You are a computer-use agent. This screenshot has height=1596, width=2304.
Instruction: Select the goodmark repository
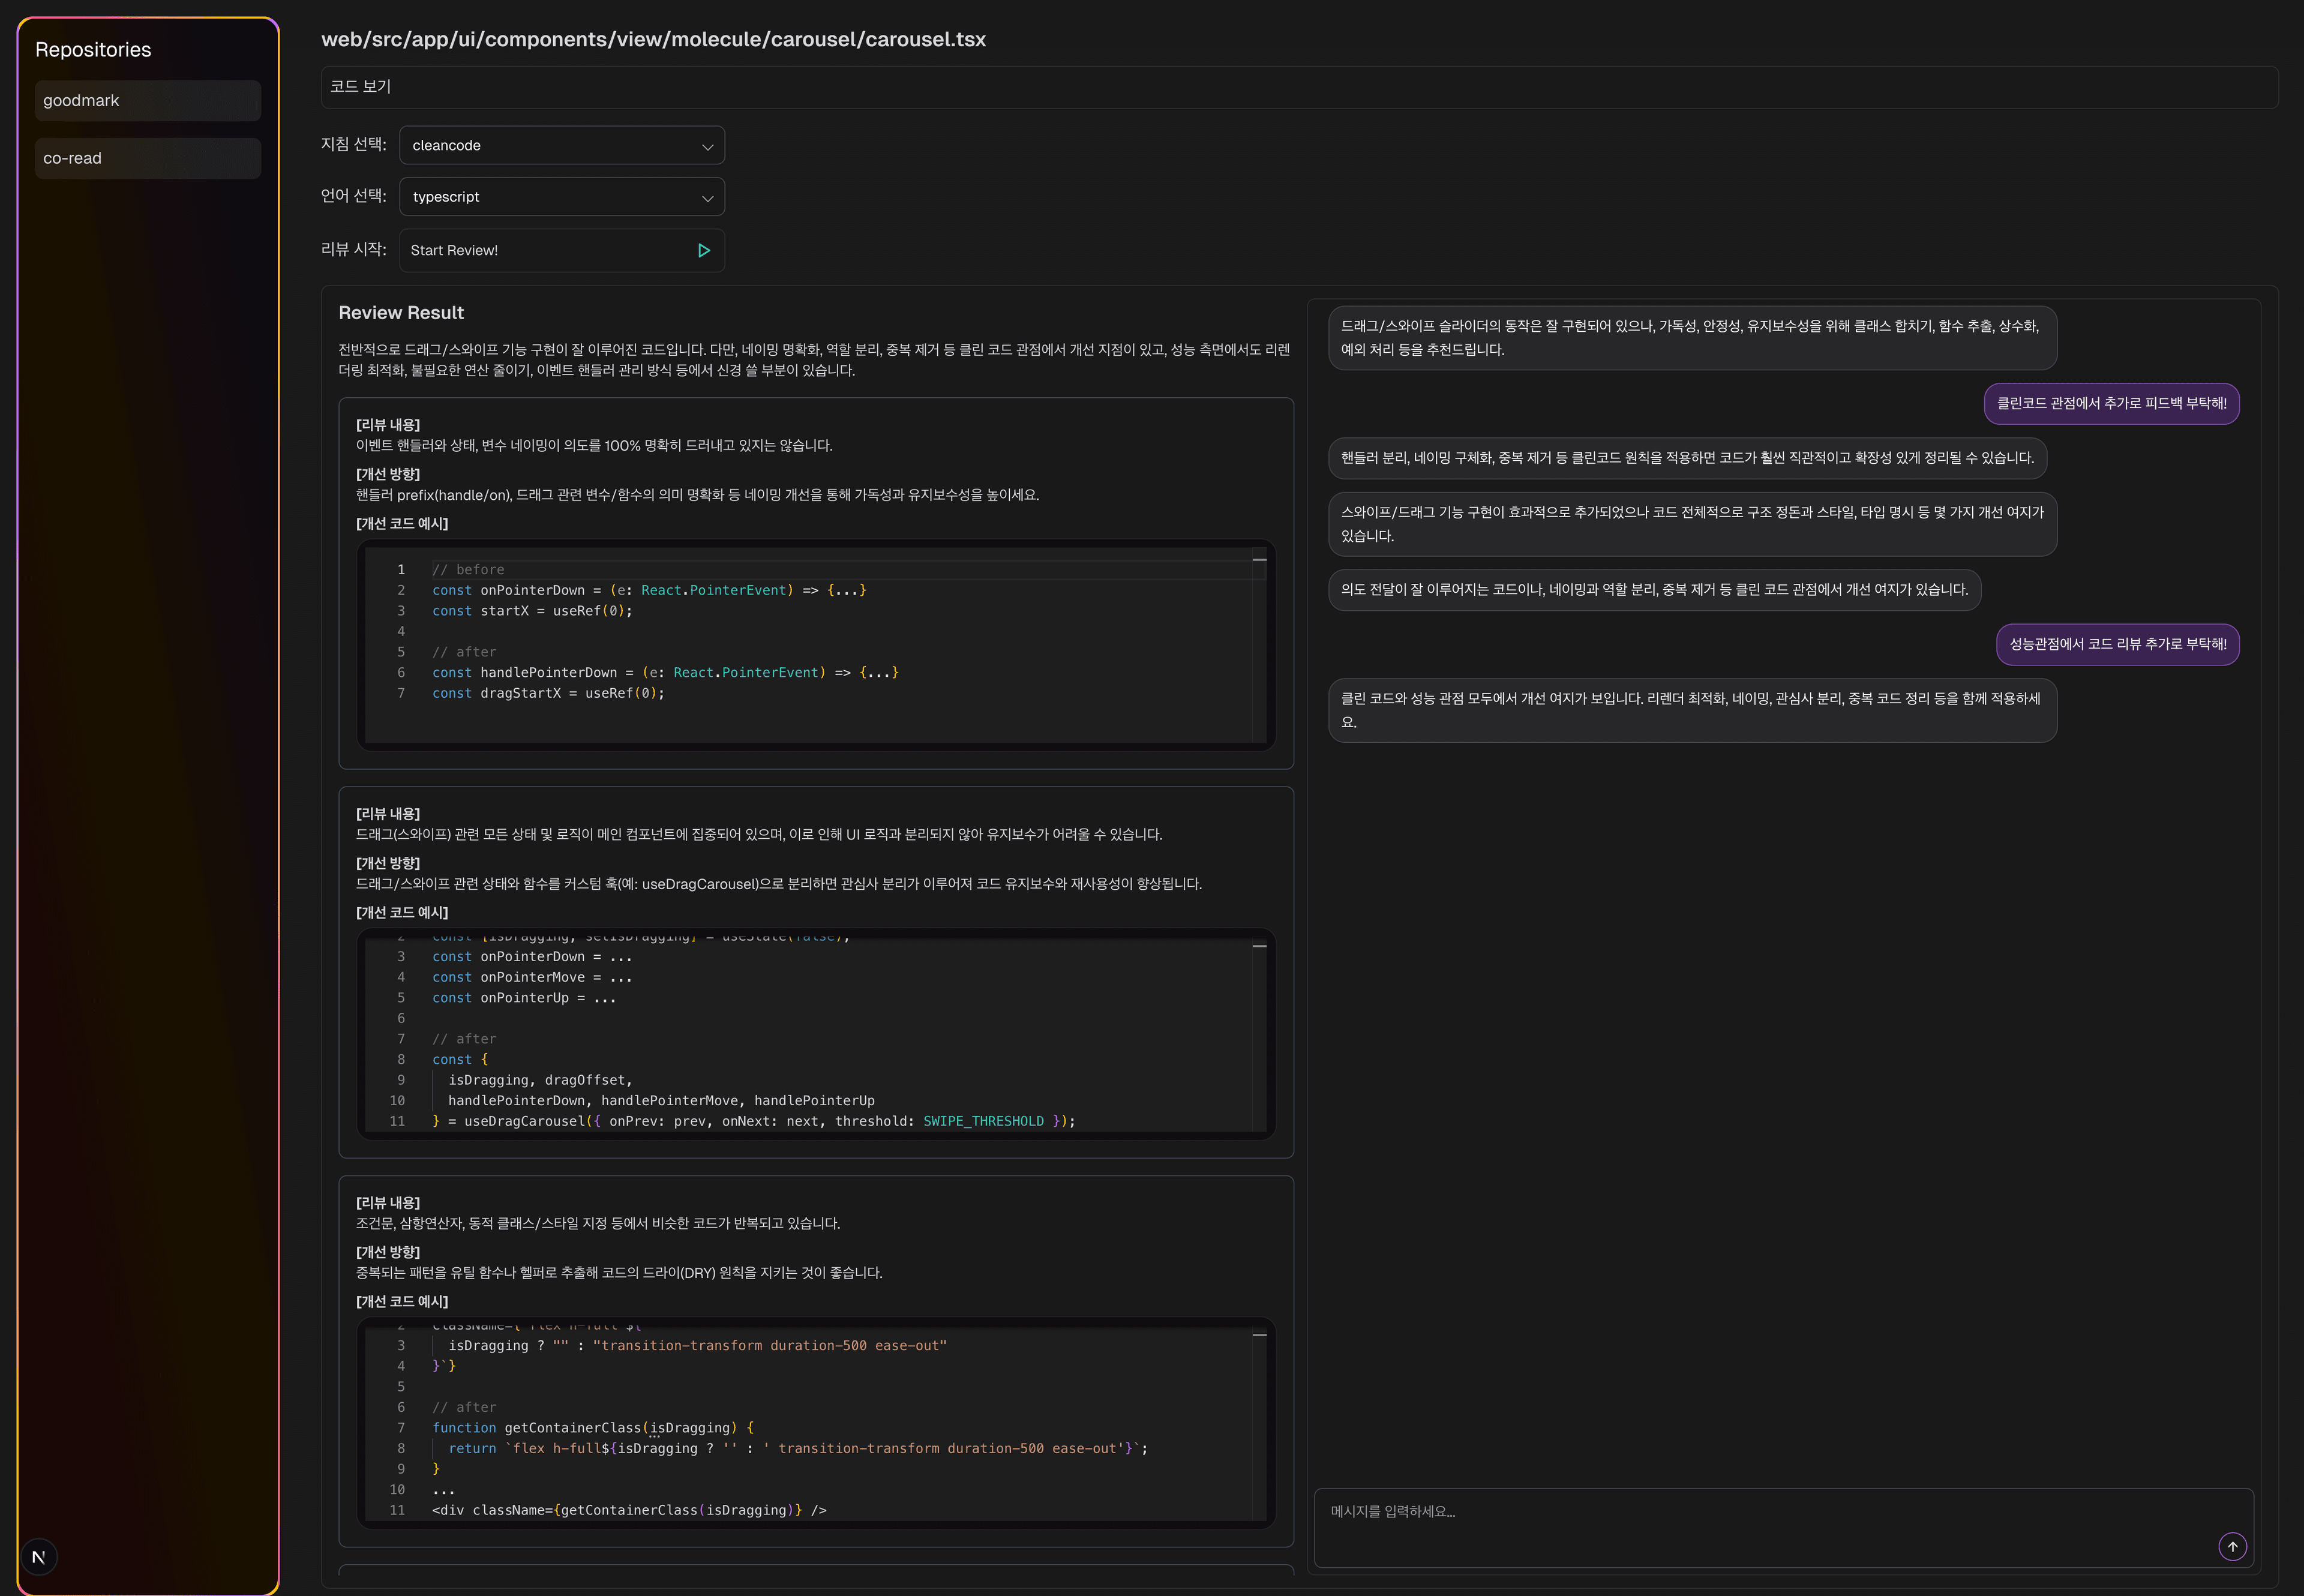point(148,101)
